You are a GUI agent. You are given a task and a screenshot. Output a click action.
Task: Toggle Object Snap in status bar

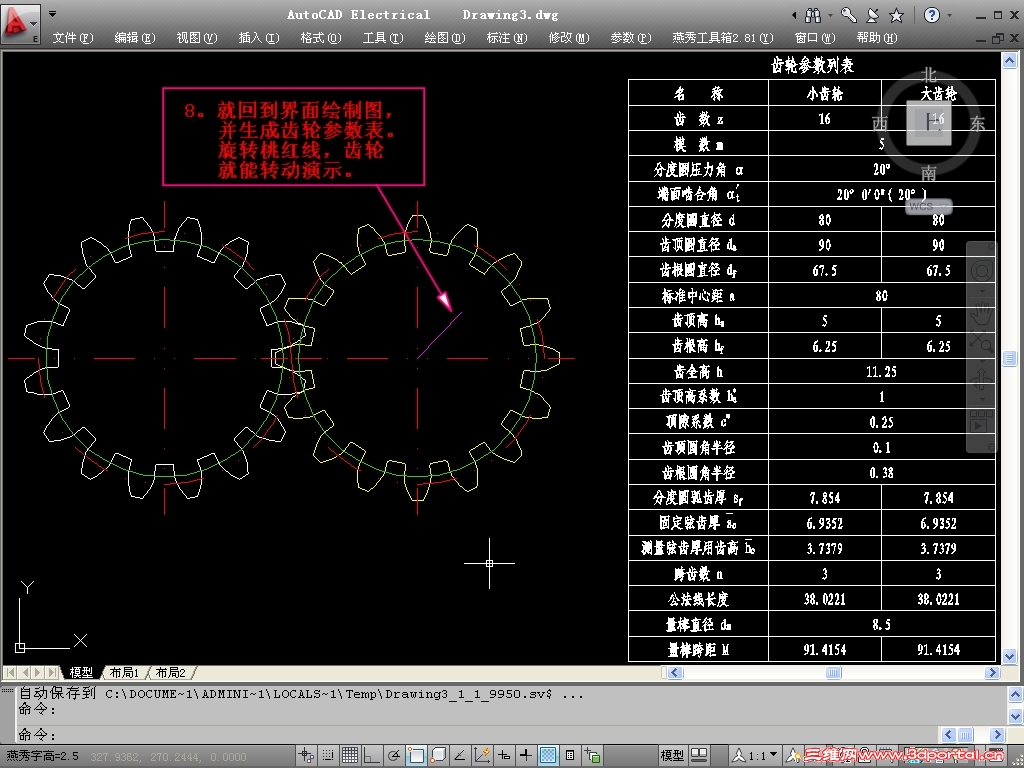(416, 756)
